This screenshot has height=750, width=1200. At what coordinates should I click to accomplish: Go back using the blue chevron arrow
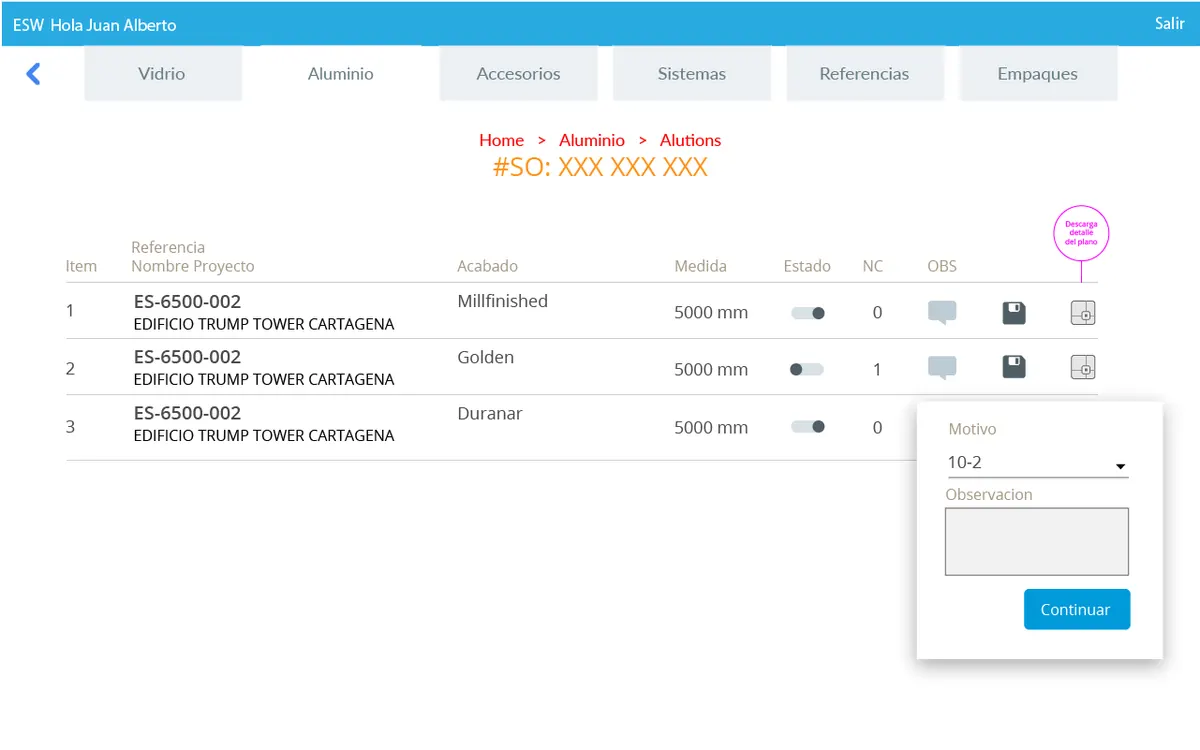[33, 73]
